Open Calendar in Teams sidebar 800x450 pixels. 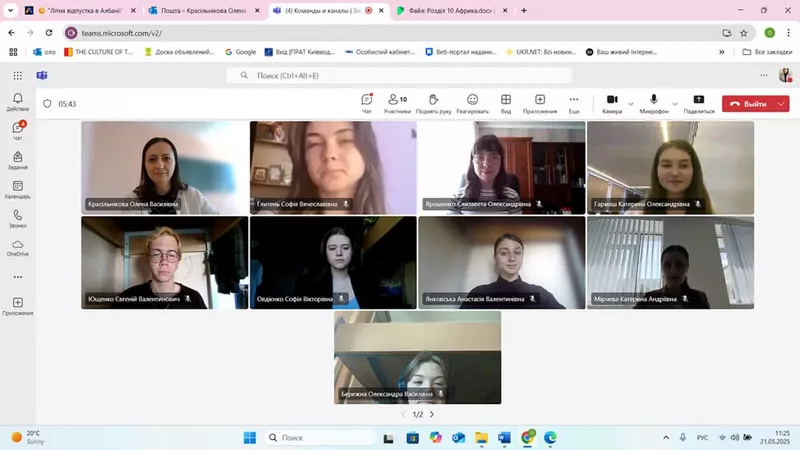(17, 189)
